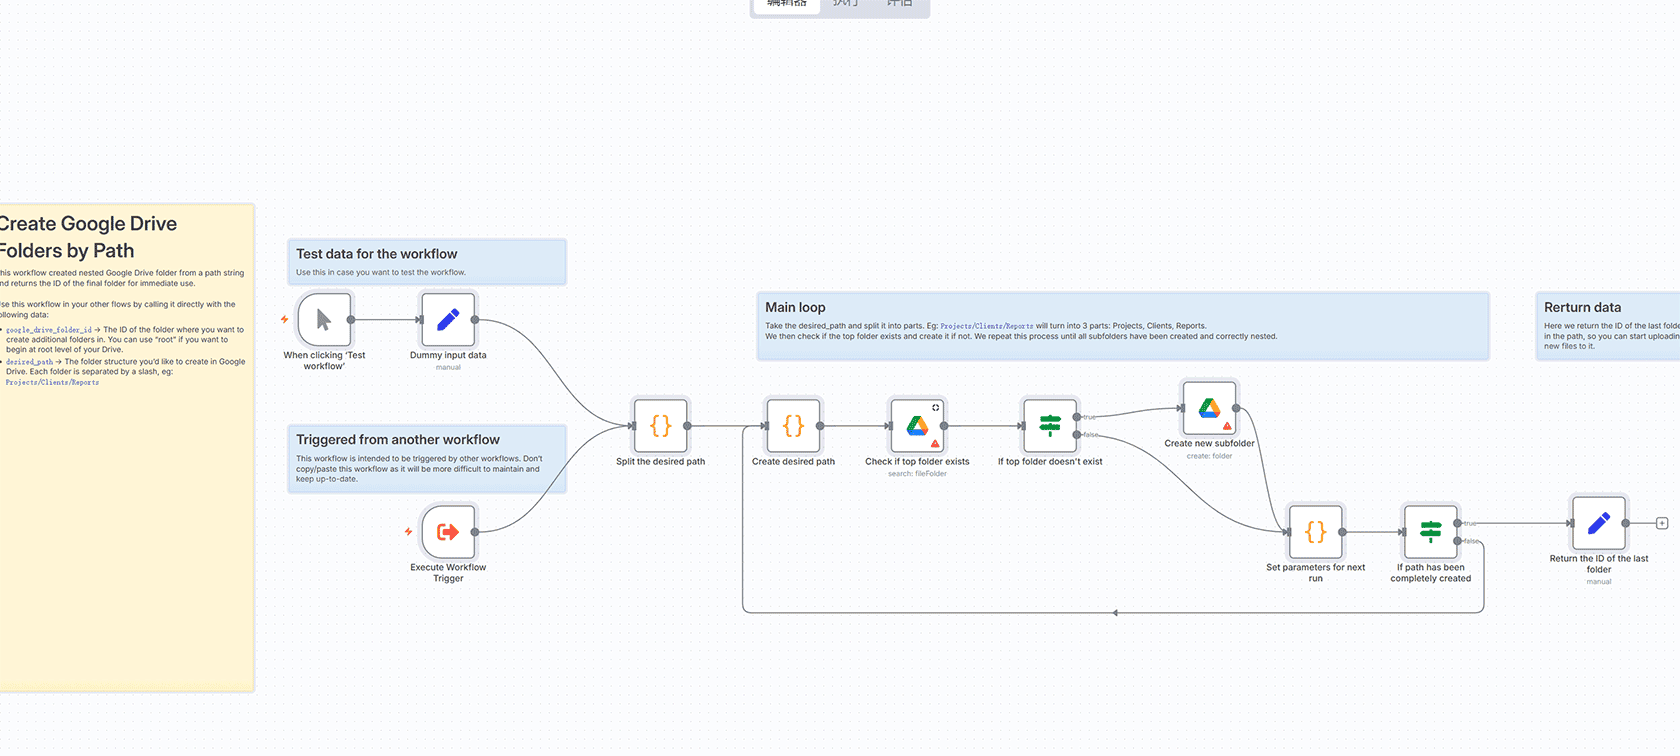
Task: Click the warning triangle on Create new subfolder
Action: point(1227,426)
